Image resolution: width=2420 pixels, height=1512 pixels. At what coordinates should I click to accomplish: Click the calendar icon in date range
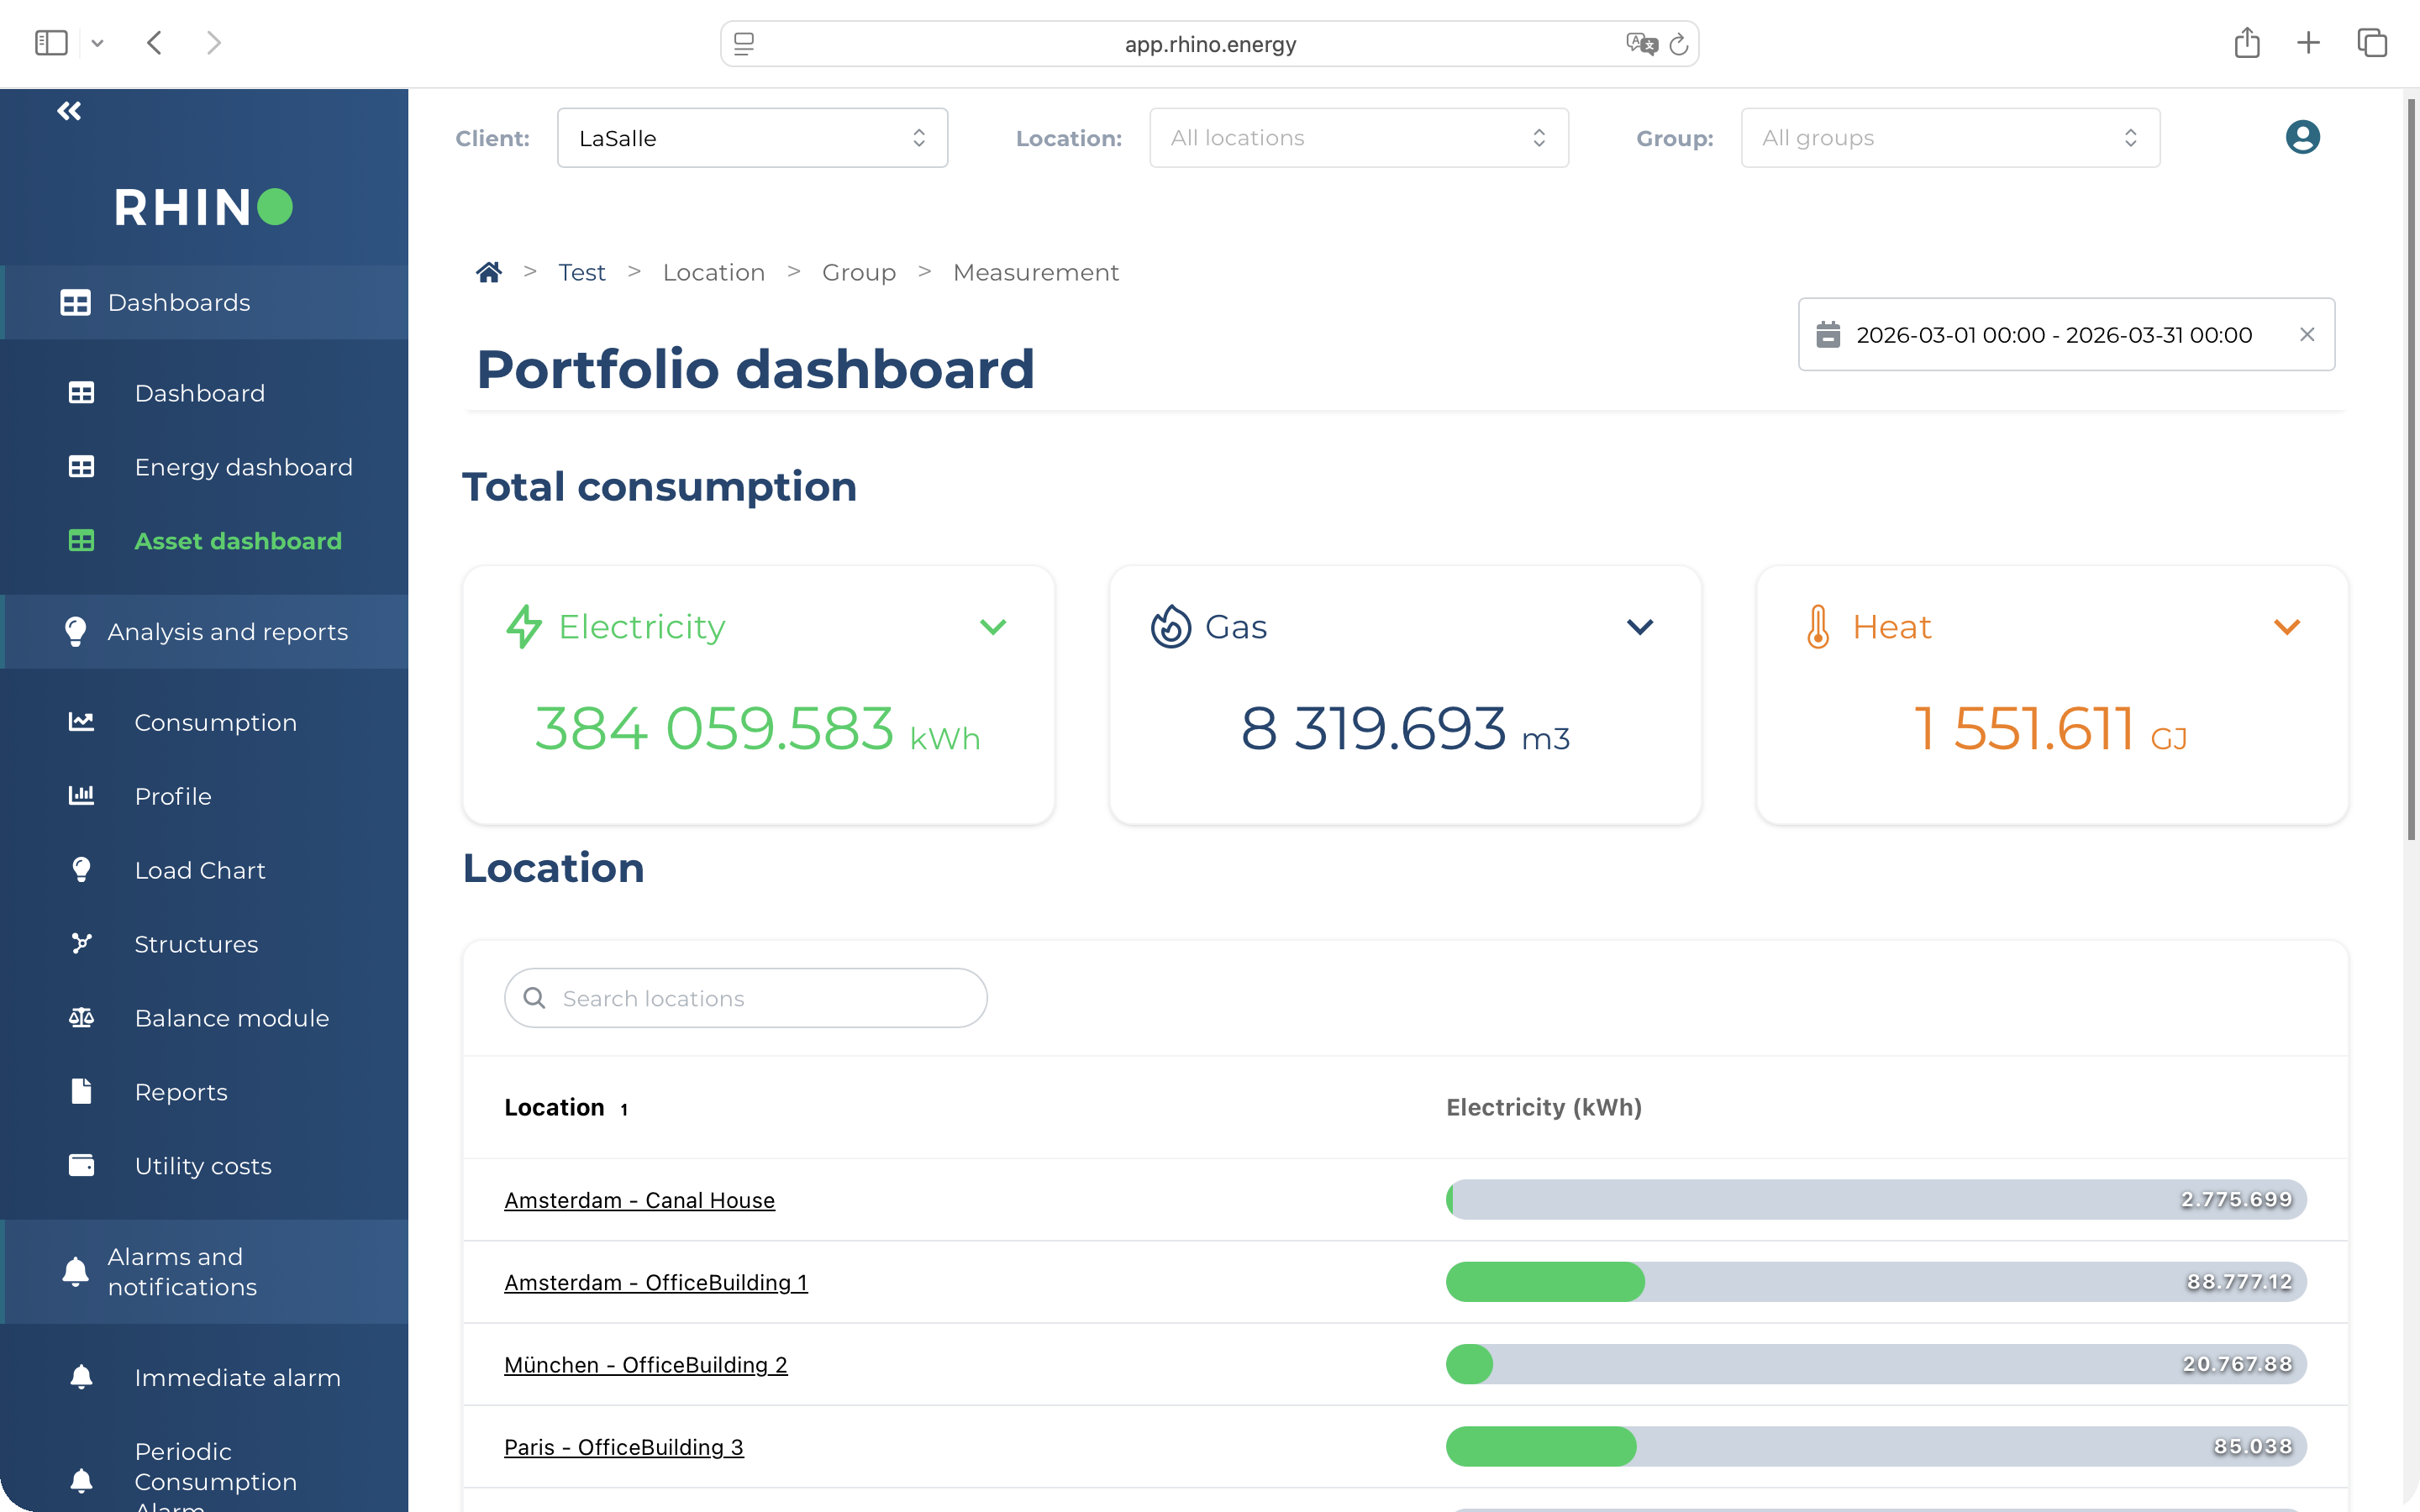pyautogui.click(x=1828, y=334)
